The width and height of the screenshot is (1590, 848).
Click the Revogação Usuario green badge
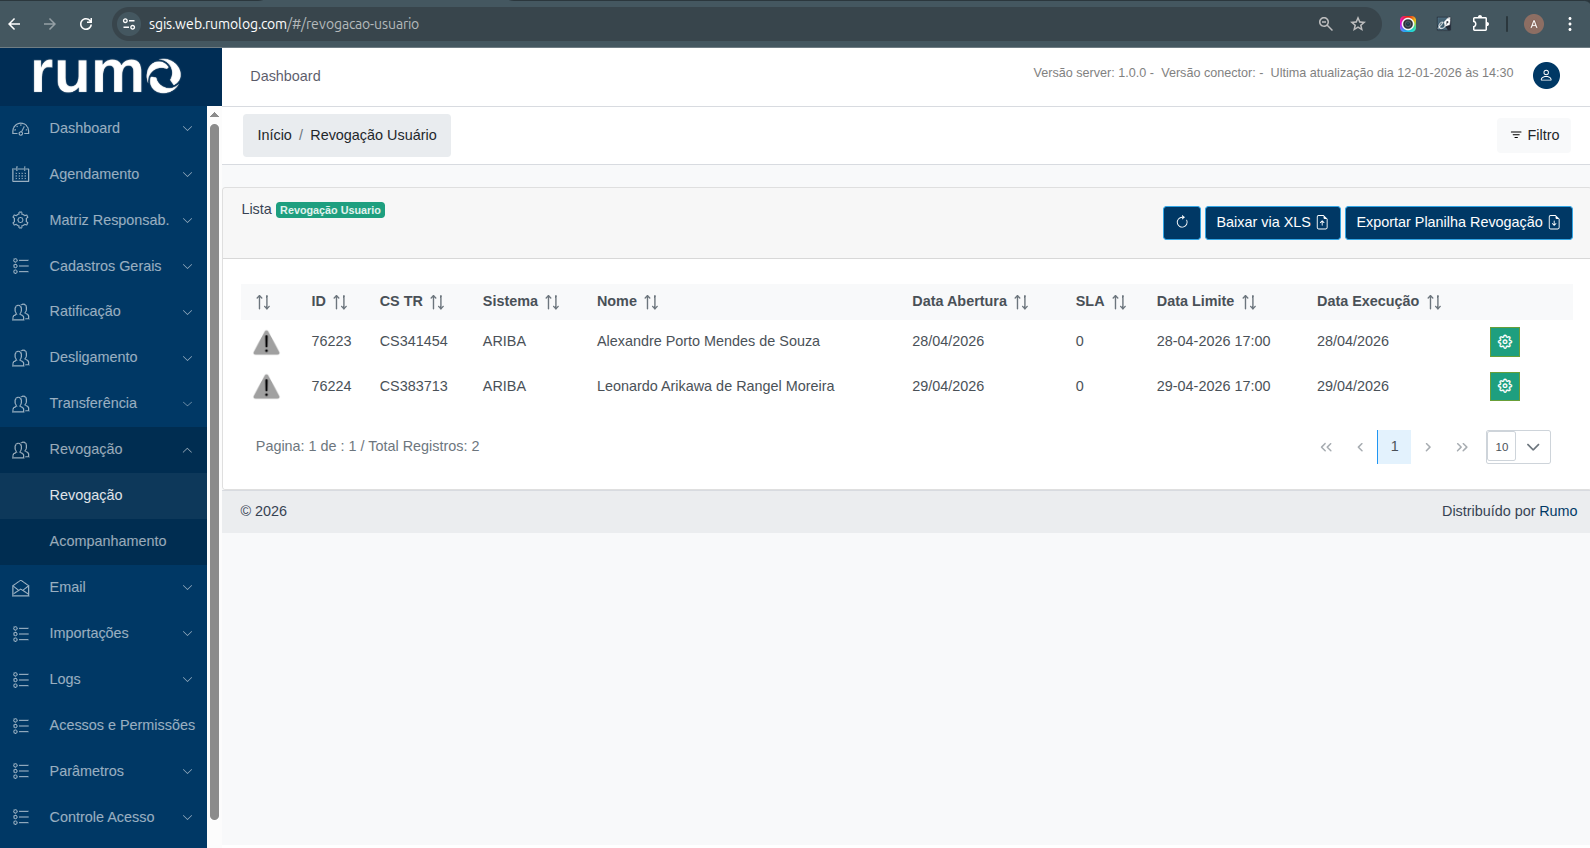coord(330,210)
